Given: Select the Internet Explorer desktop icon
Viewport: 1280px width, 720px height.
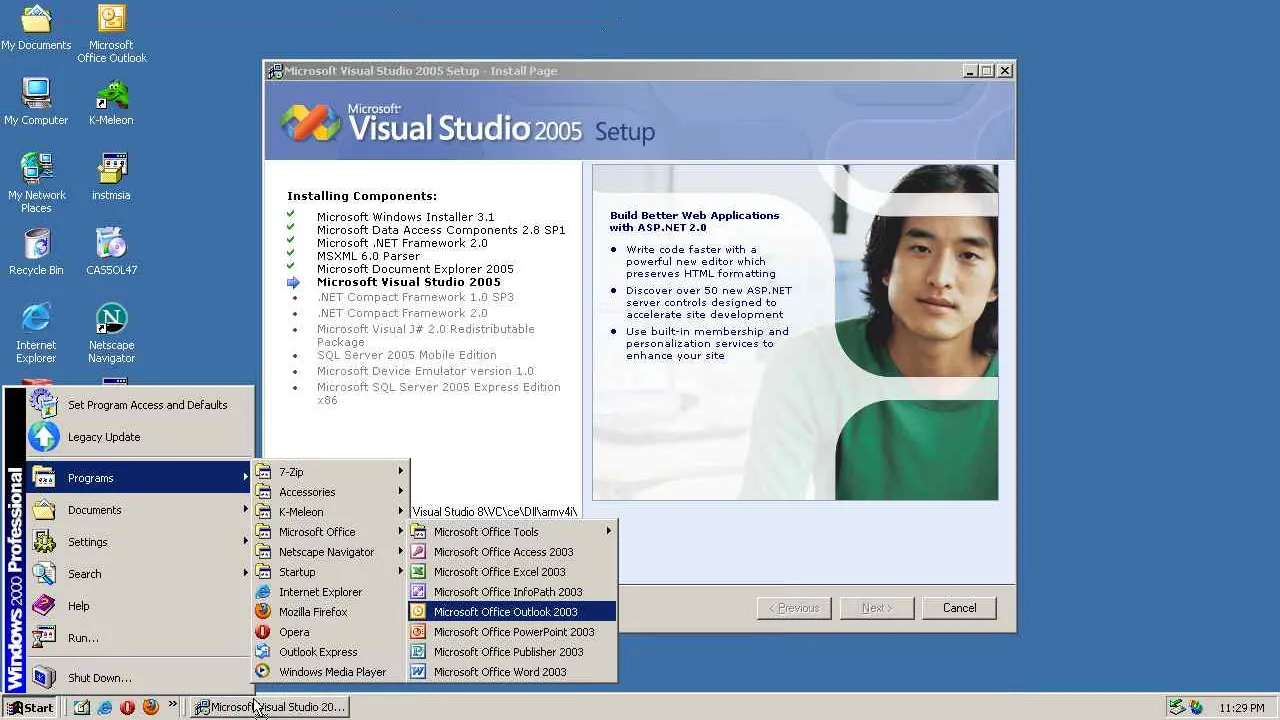Looking at the screenshot, I should tap(36, 333).
